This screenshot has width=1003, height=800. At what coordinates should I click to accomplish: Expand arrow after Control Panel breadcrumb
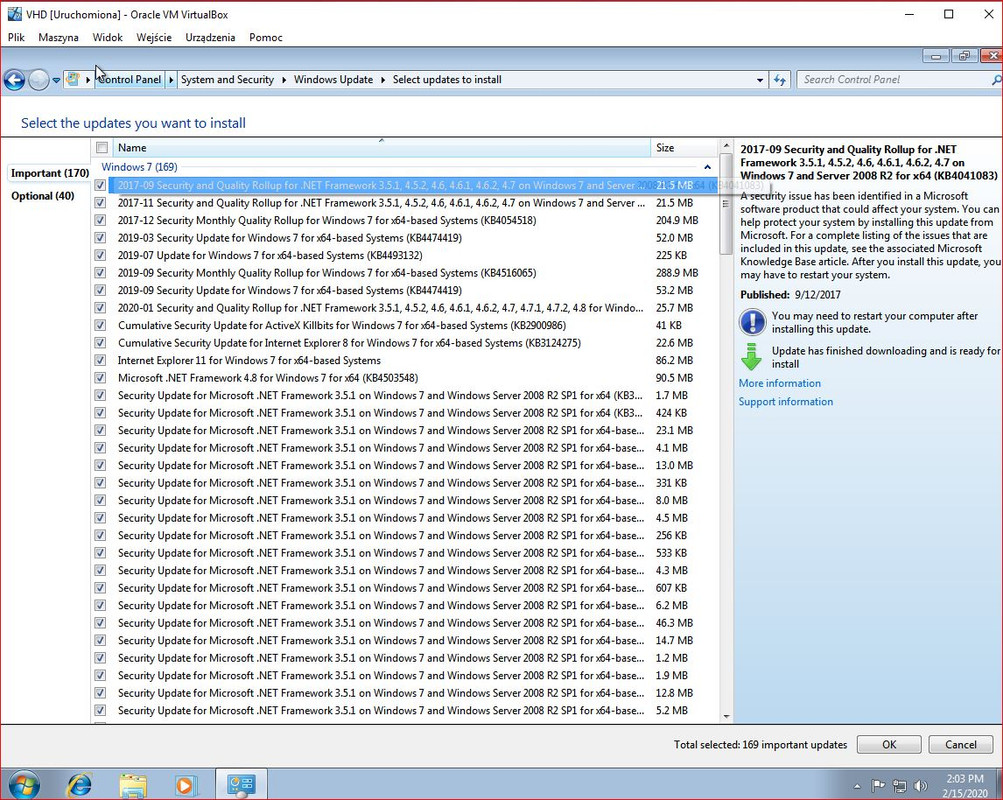click(x=171, y=80)
